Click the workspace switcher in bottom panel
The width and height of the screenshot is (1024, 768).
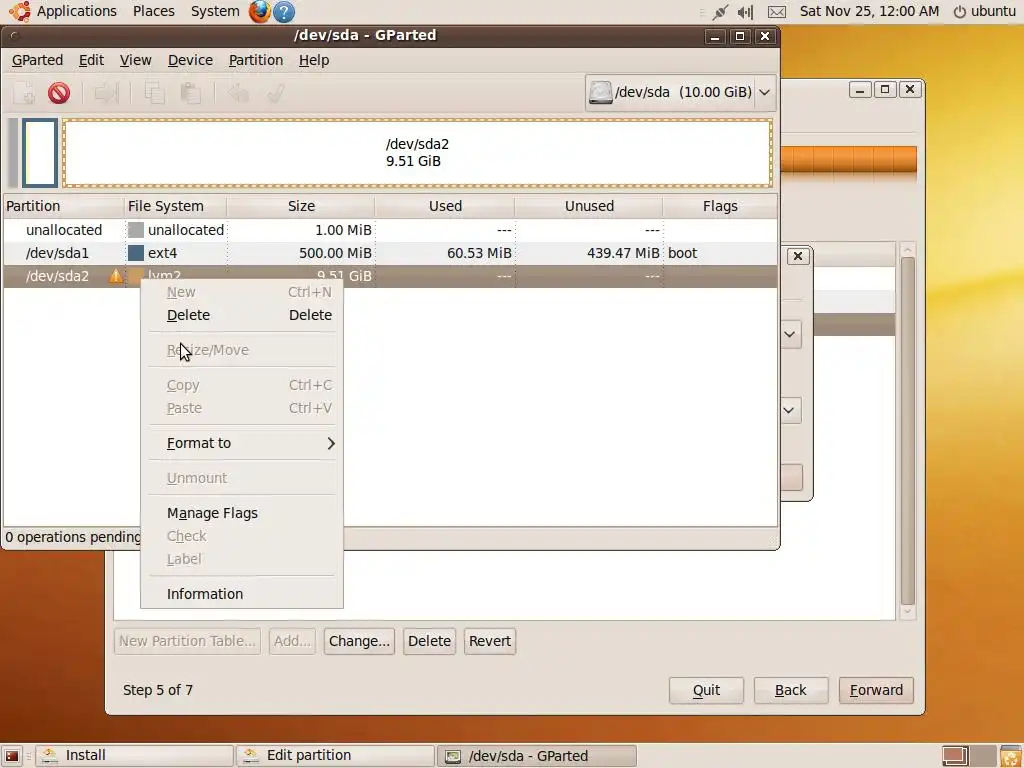tap(968, 756)
